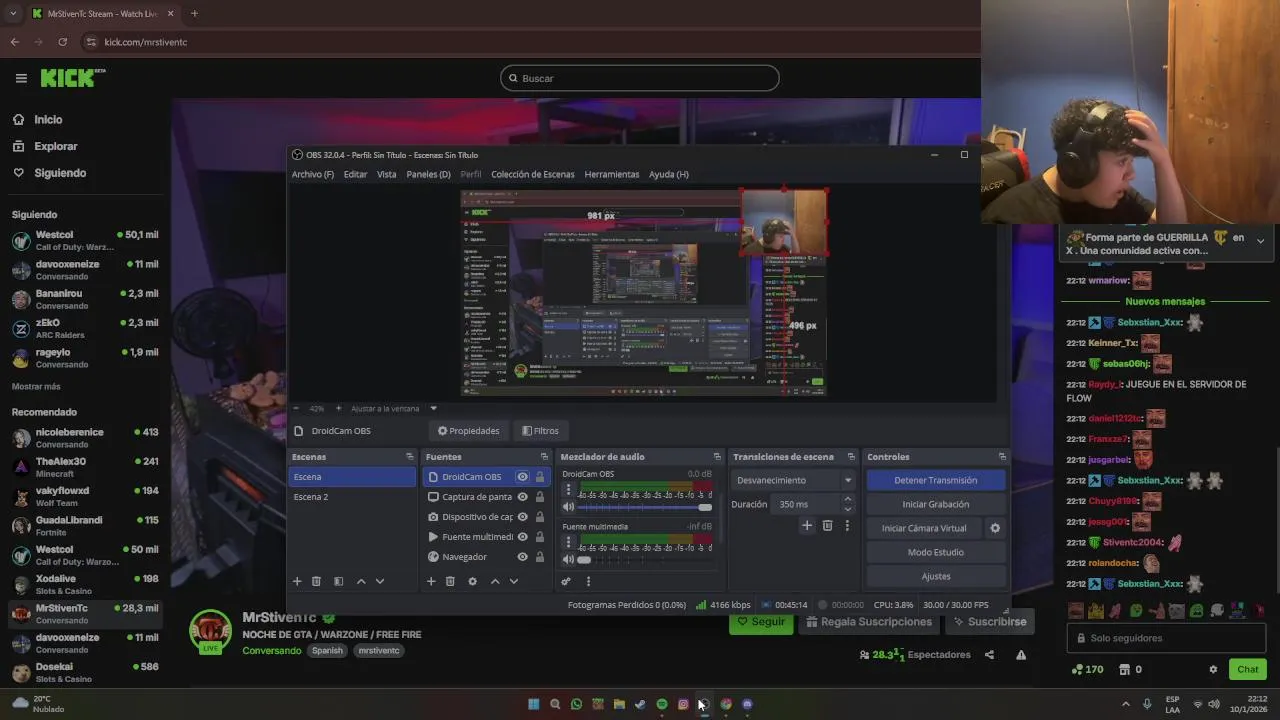Viewport: 1280px width, 720px height.
Task: Add a scene transition with plus icon
Action: (x=807, y=525)
